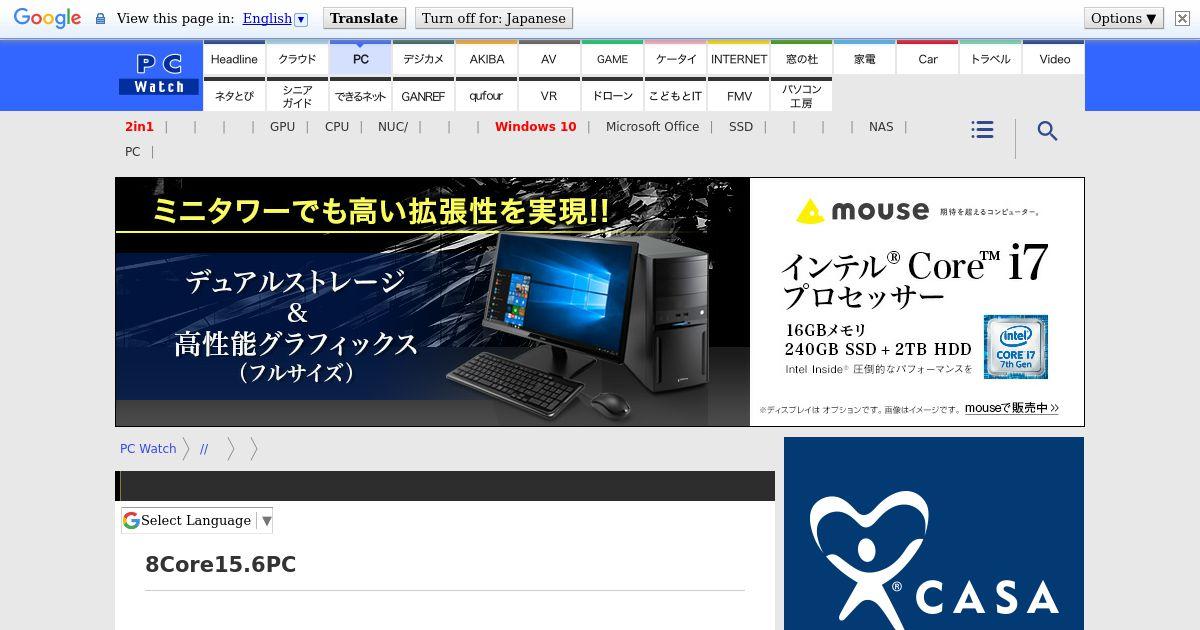Screen dimensions: 1200x630
Task: Open the FMV tab
Action: [738, 95]
